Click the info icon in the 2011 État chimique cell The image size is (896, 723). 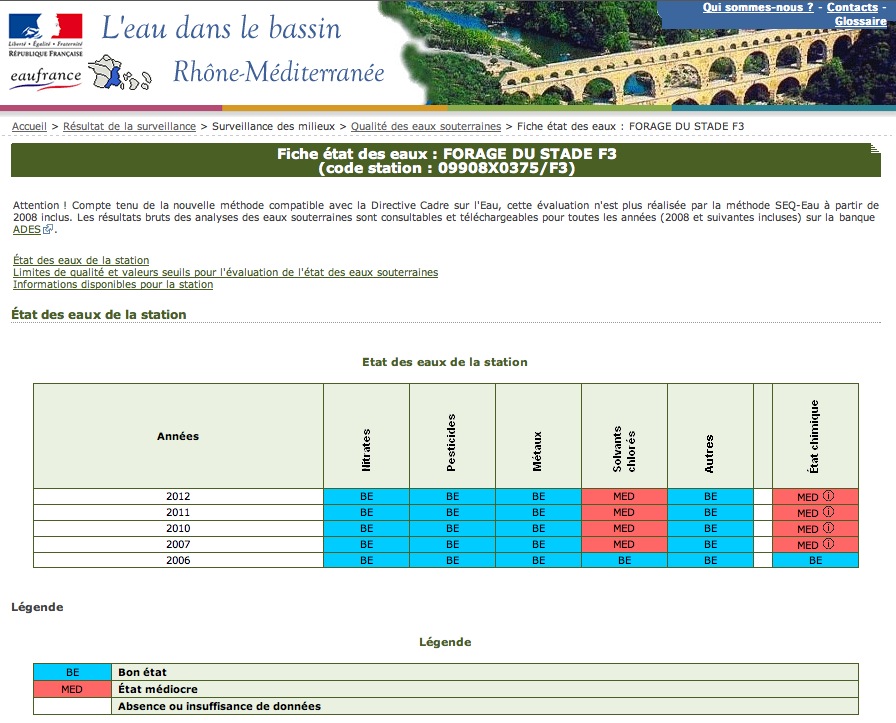point(828,512)
